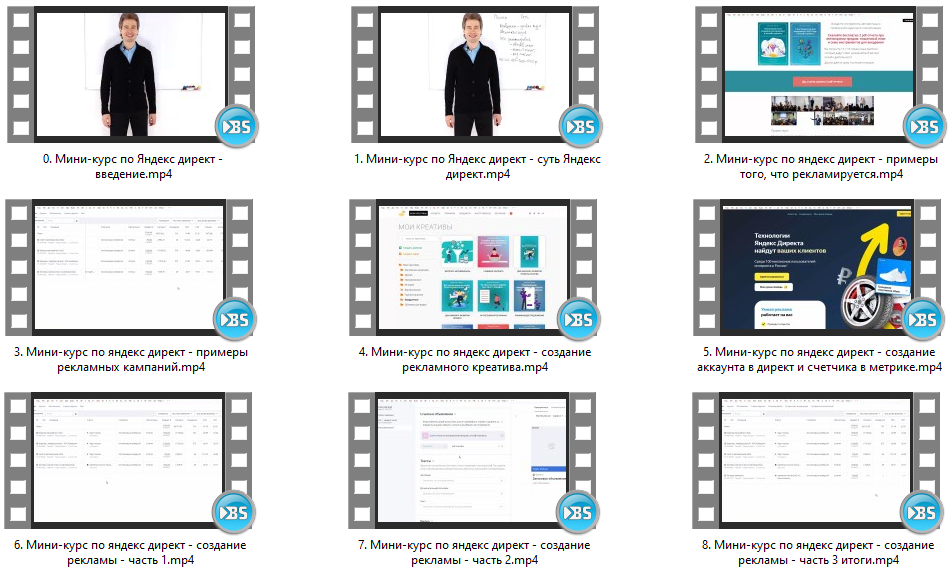The image size is (950, 574).
Task: Select file name '5. ... создание аккаунта в директ и счетчика в метрике.mp4'
Action: click(819, 359)
